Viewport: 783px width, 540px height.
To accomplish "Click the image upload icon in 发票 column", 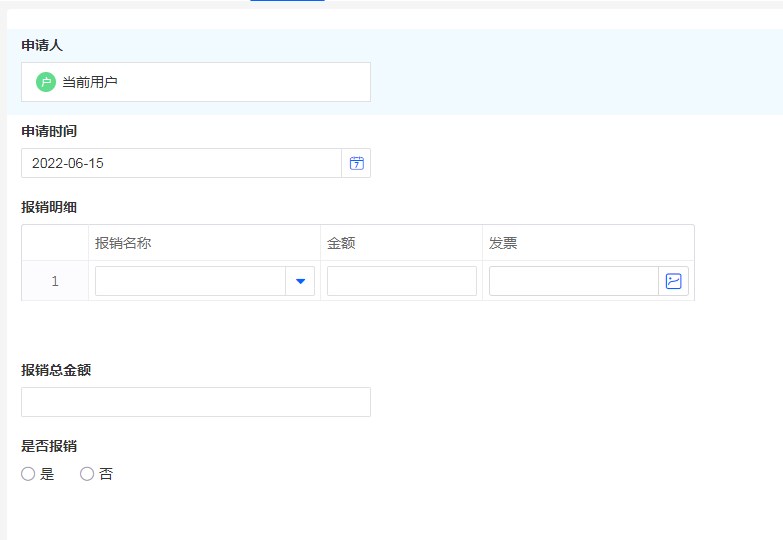I will (x=673, y=281).
